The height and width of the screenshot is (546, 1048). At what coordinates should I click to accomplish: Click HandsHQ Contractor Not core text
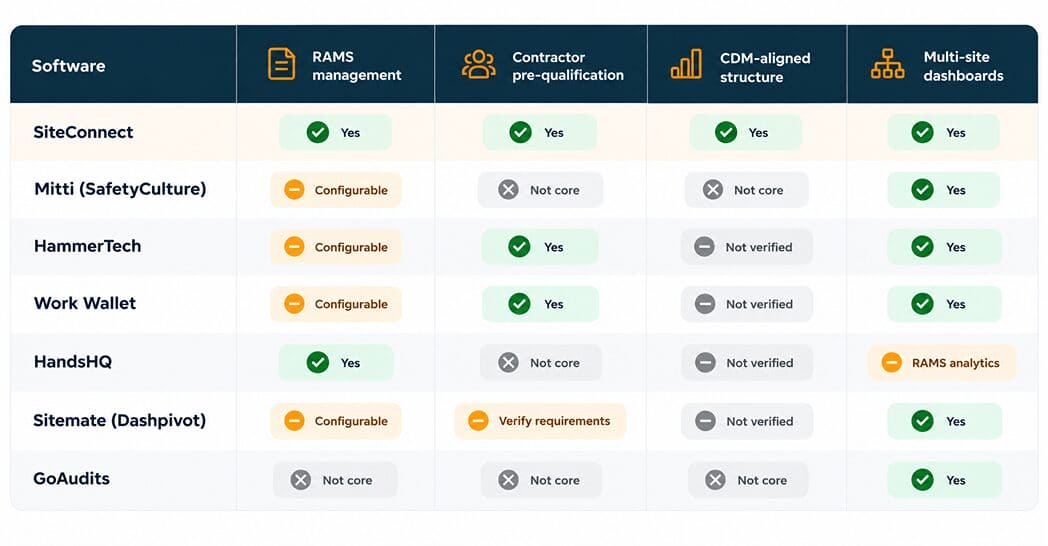pyautogui.click(x=555, y=363)
